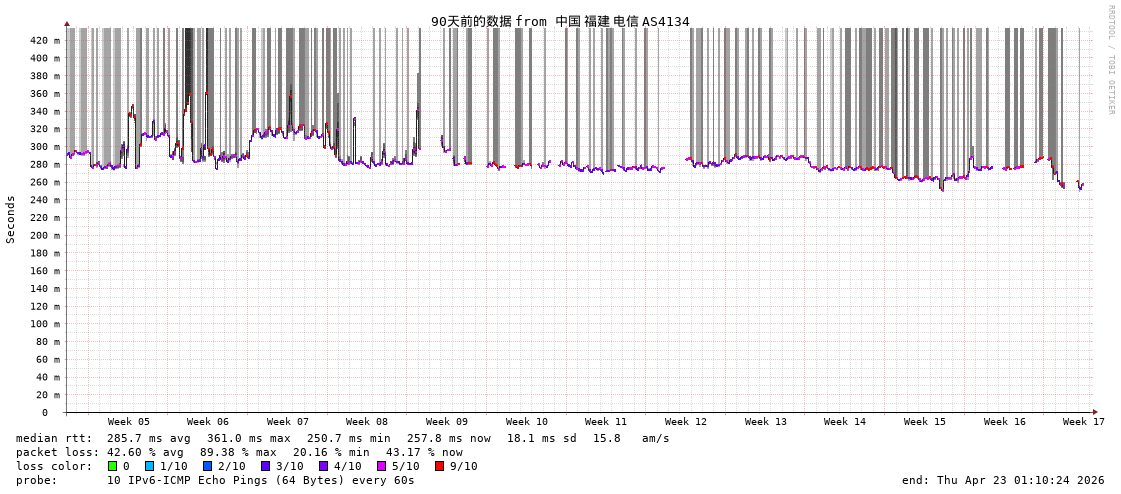The height and width of the screenshot is (494, 1121).
Task: Click the packet loss statistics line
Action: 239,452
